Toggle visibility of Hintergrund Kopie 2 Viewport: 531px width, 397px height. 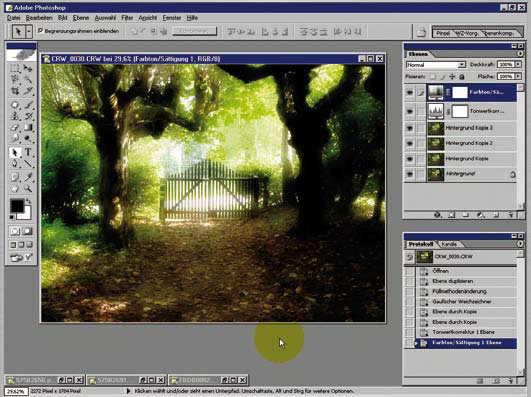coord(410,143)
